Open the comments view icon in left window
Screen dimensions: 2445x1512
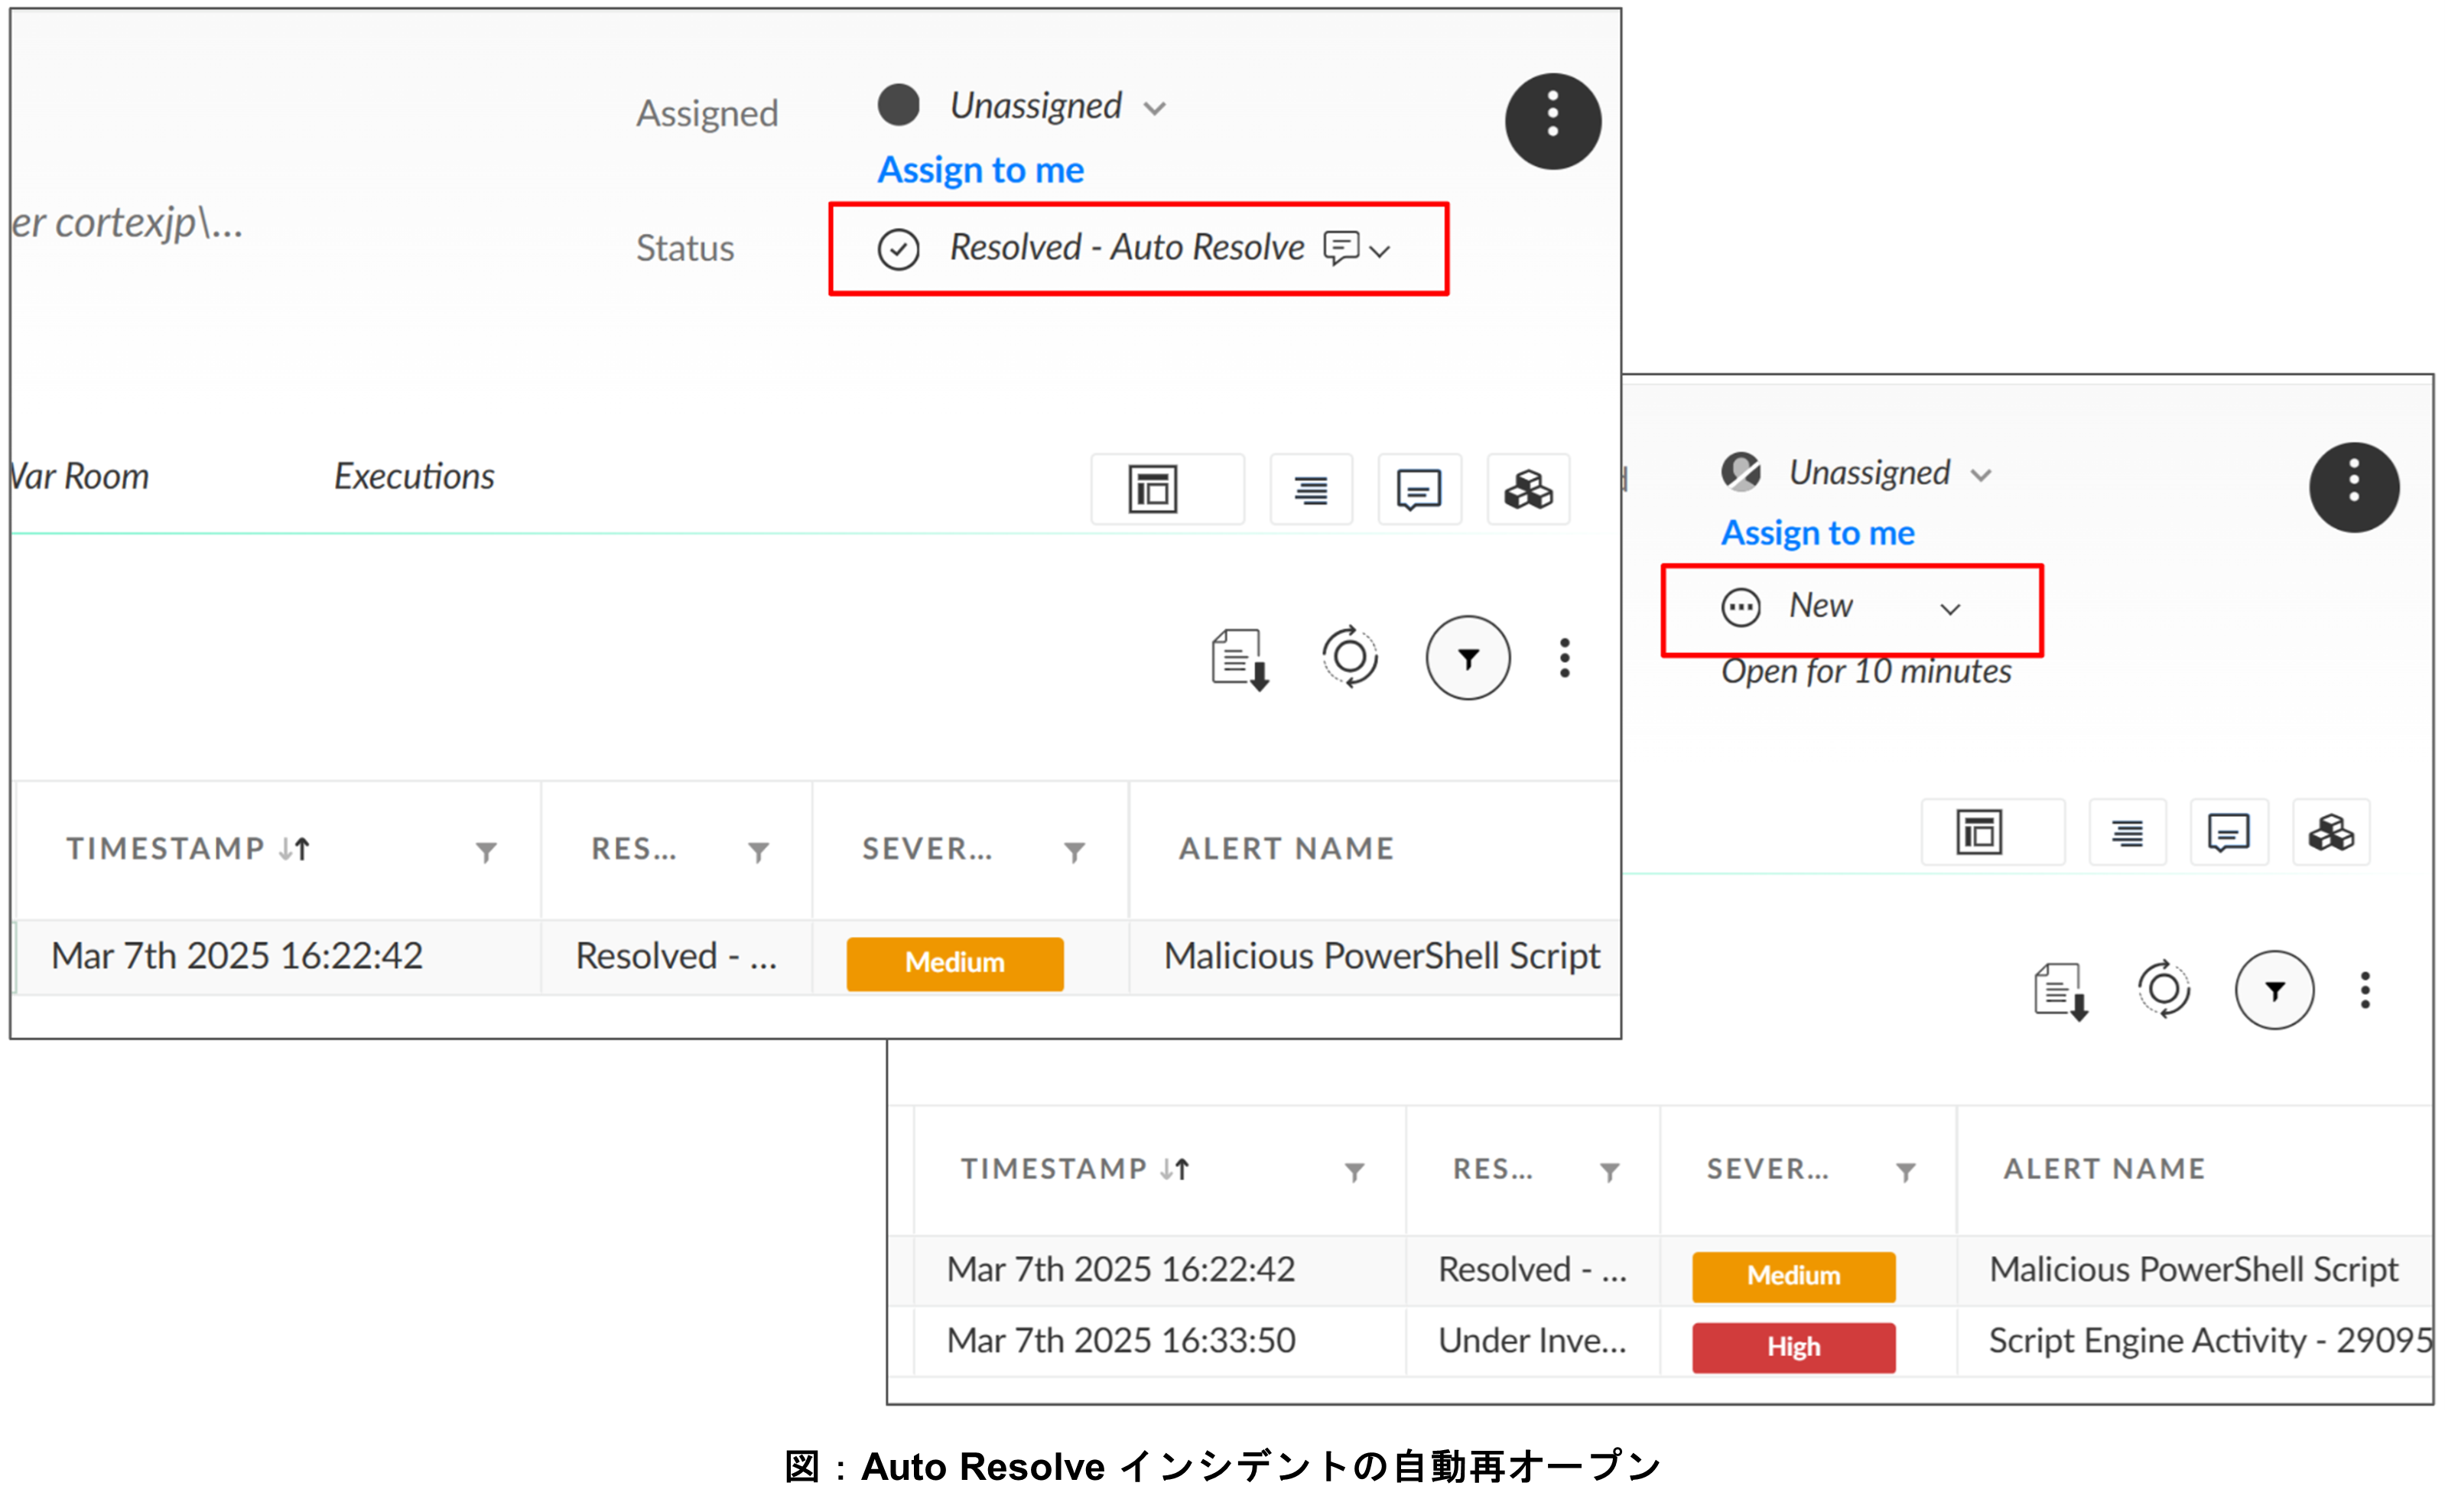point(1419,489)
